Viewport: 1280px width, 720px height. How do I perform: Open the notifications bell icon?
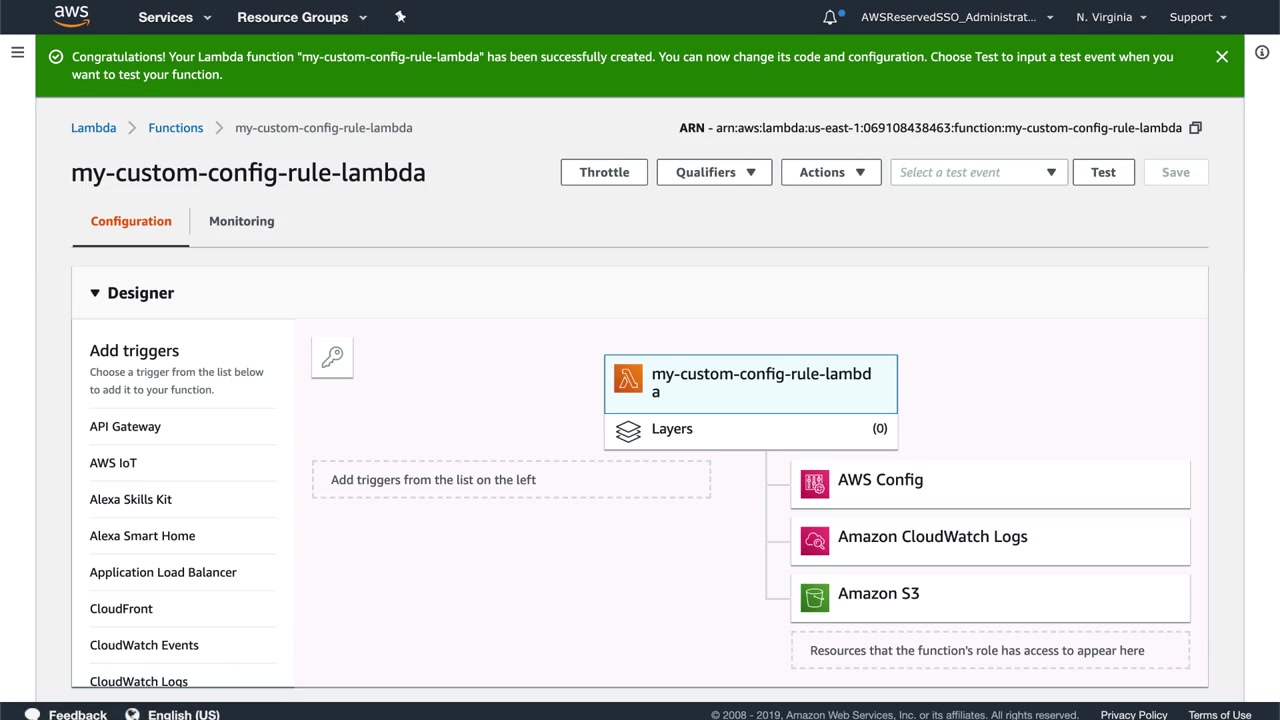[x=830, y=17]
